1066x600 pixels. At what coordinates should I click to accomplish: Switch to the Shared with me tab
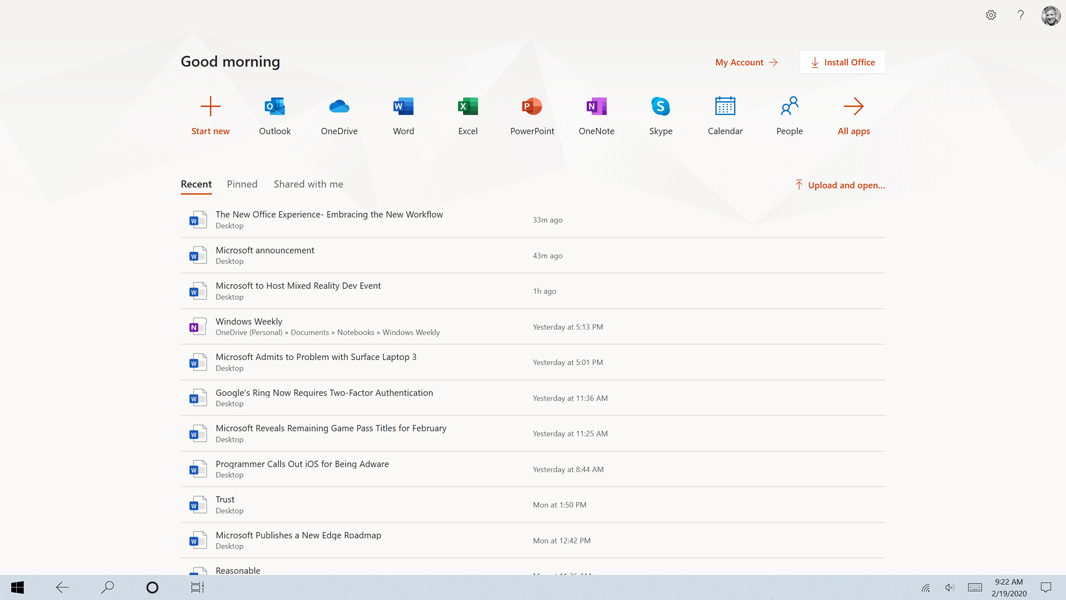(308, 184)
